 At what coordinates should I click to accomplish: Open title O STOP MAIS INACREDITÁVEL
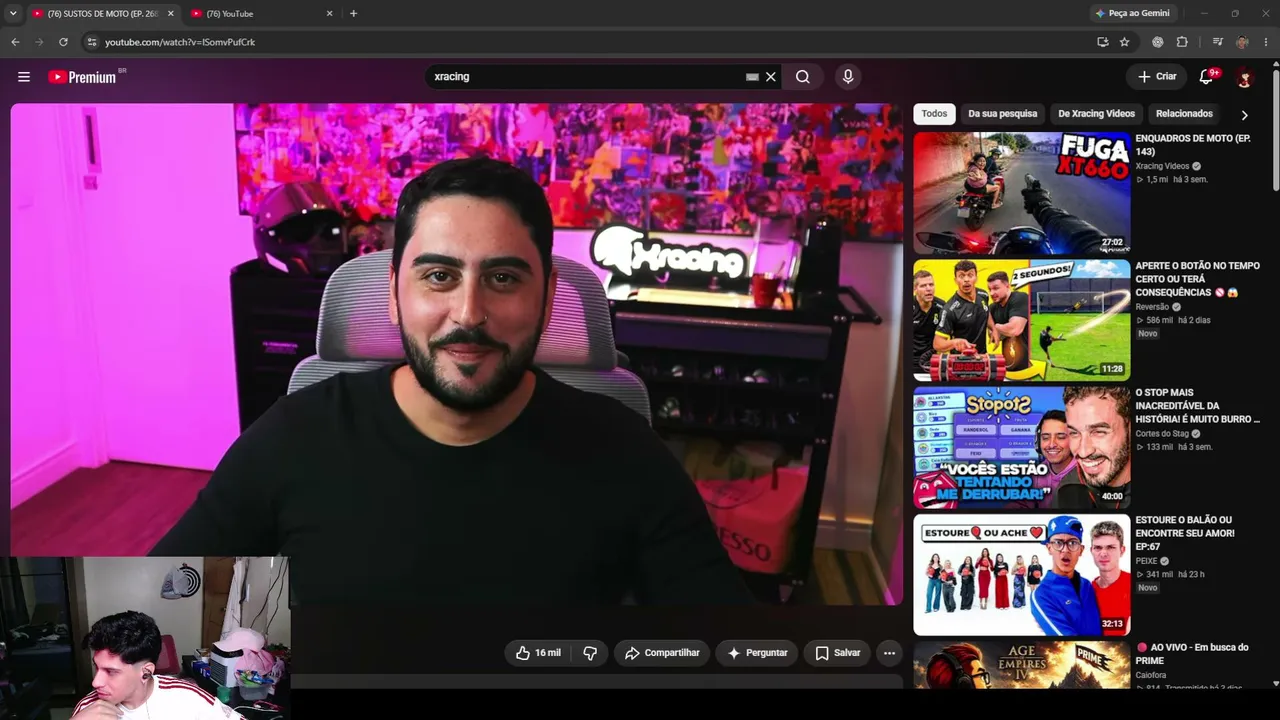click(x=1197, y=406)
